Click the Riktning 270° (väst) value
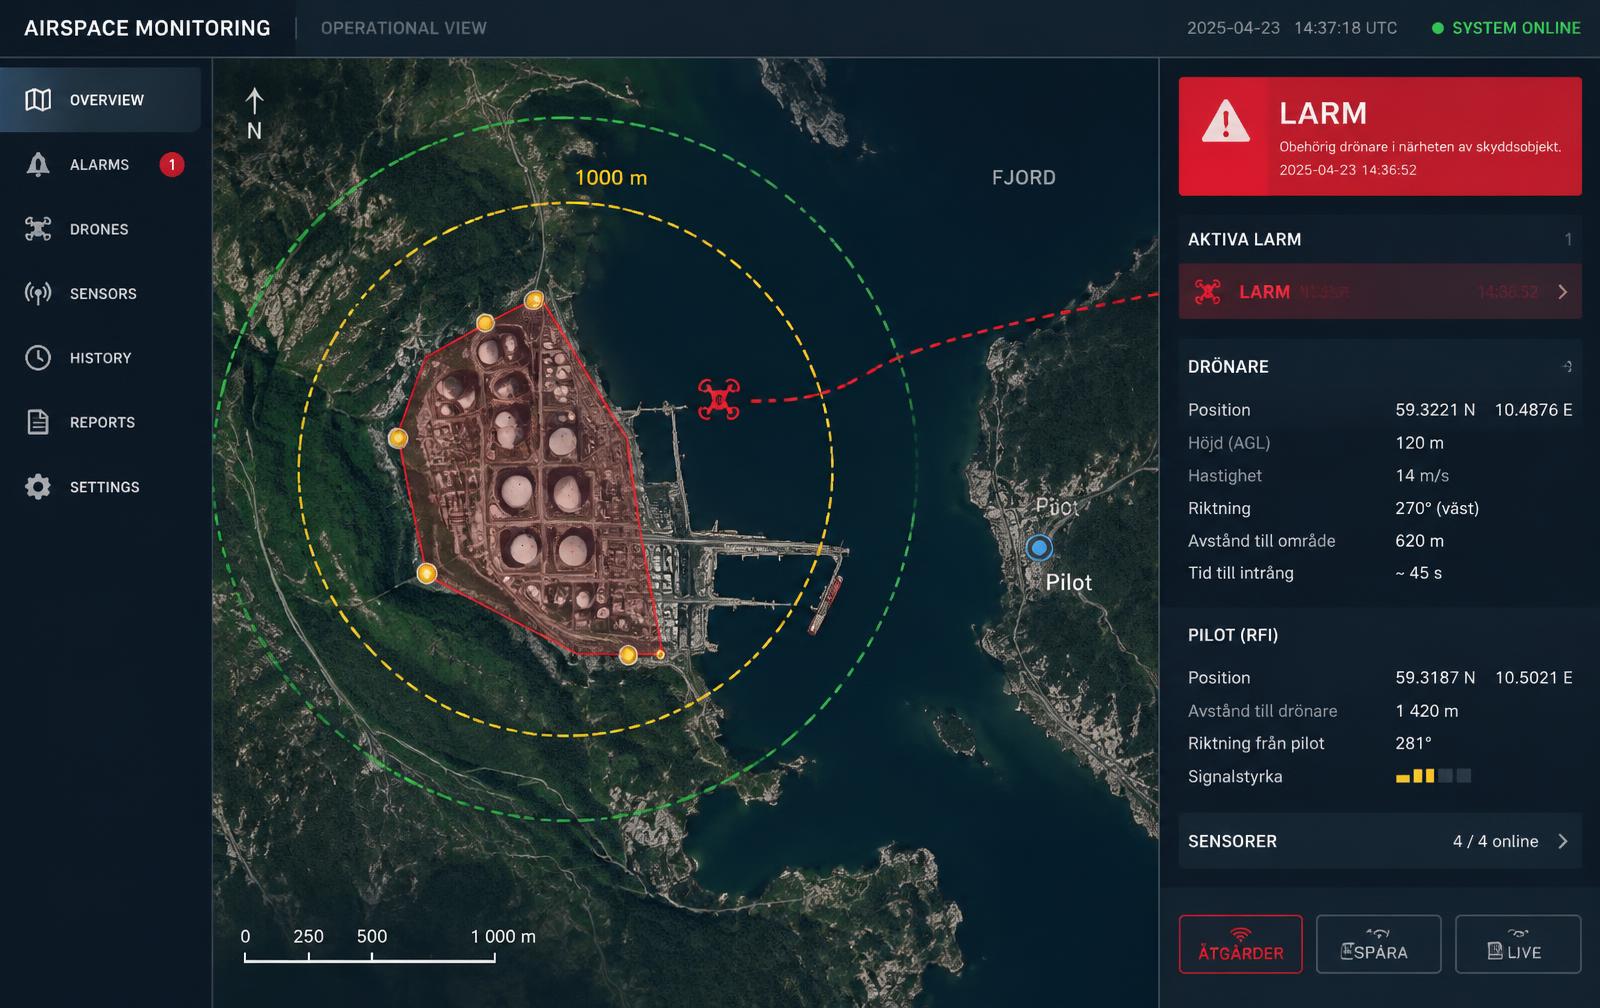The height and width of the screenshot is (1008, 1600). tap(1437, 508)
